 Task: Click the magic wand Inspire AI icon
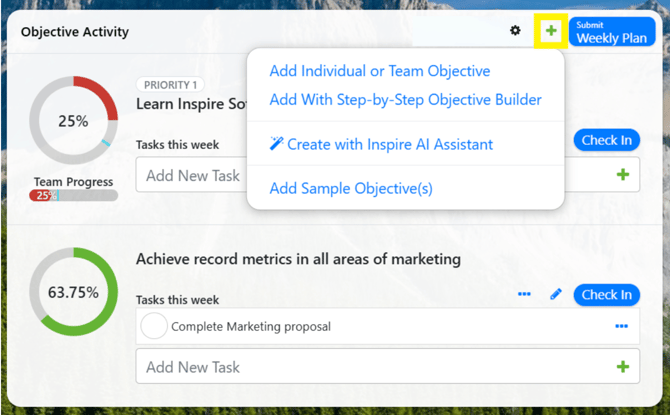(x=276, y=144)
